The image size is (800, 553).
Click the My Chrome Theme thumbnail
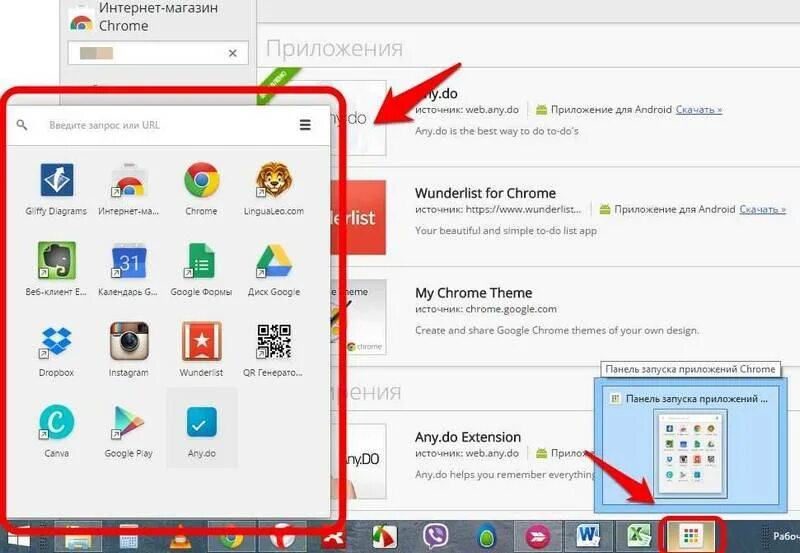(x=359, y=317)
